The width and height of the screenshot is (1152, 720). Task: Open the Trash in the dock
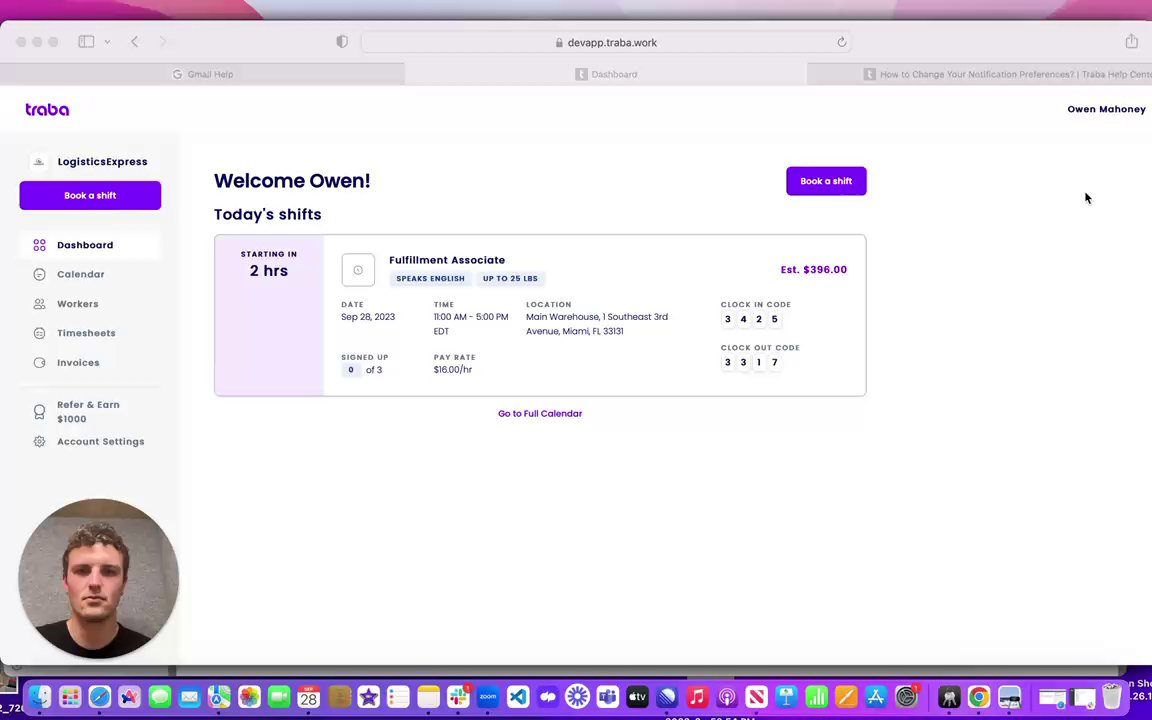pos(1112,696)
